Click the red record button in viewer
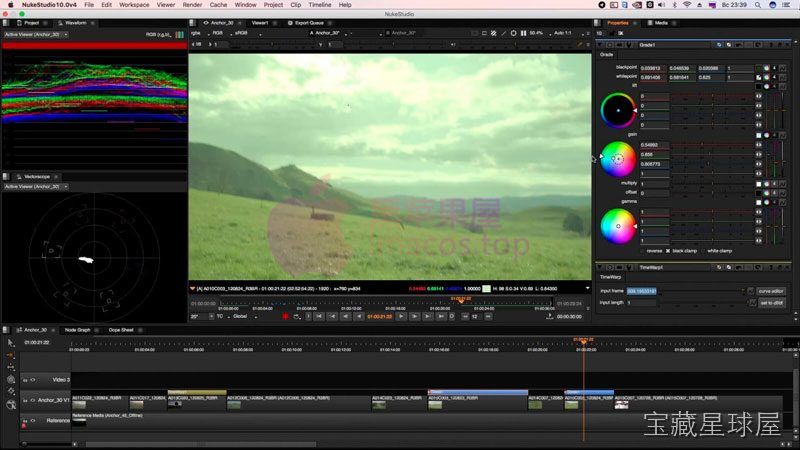This screenshot has width=800, height=450. 285,316
